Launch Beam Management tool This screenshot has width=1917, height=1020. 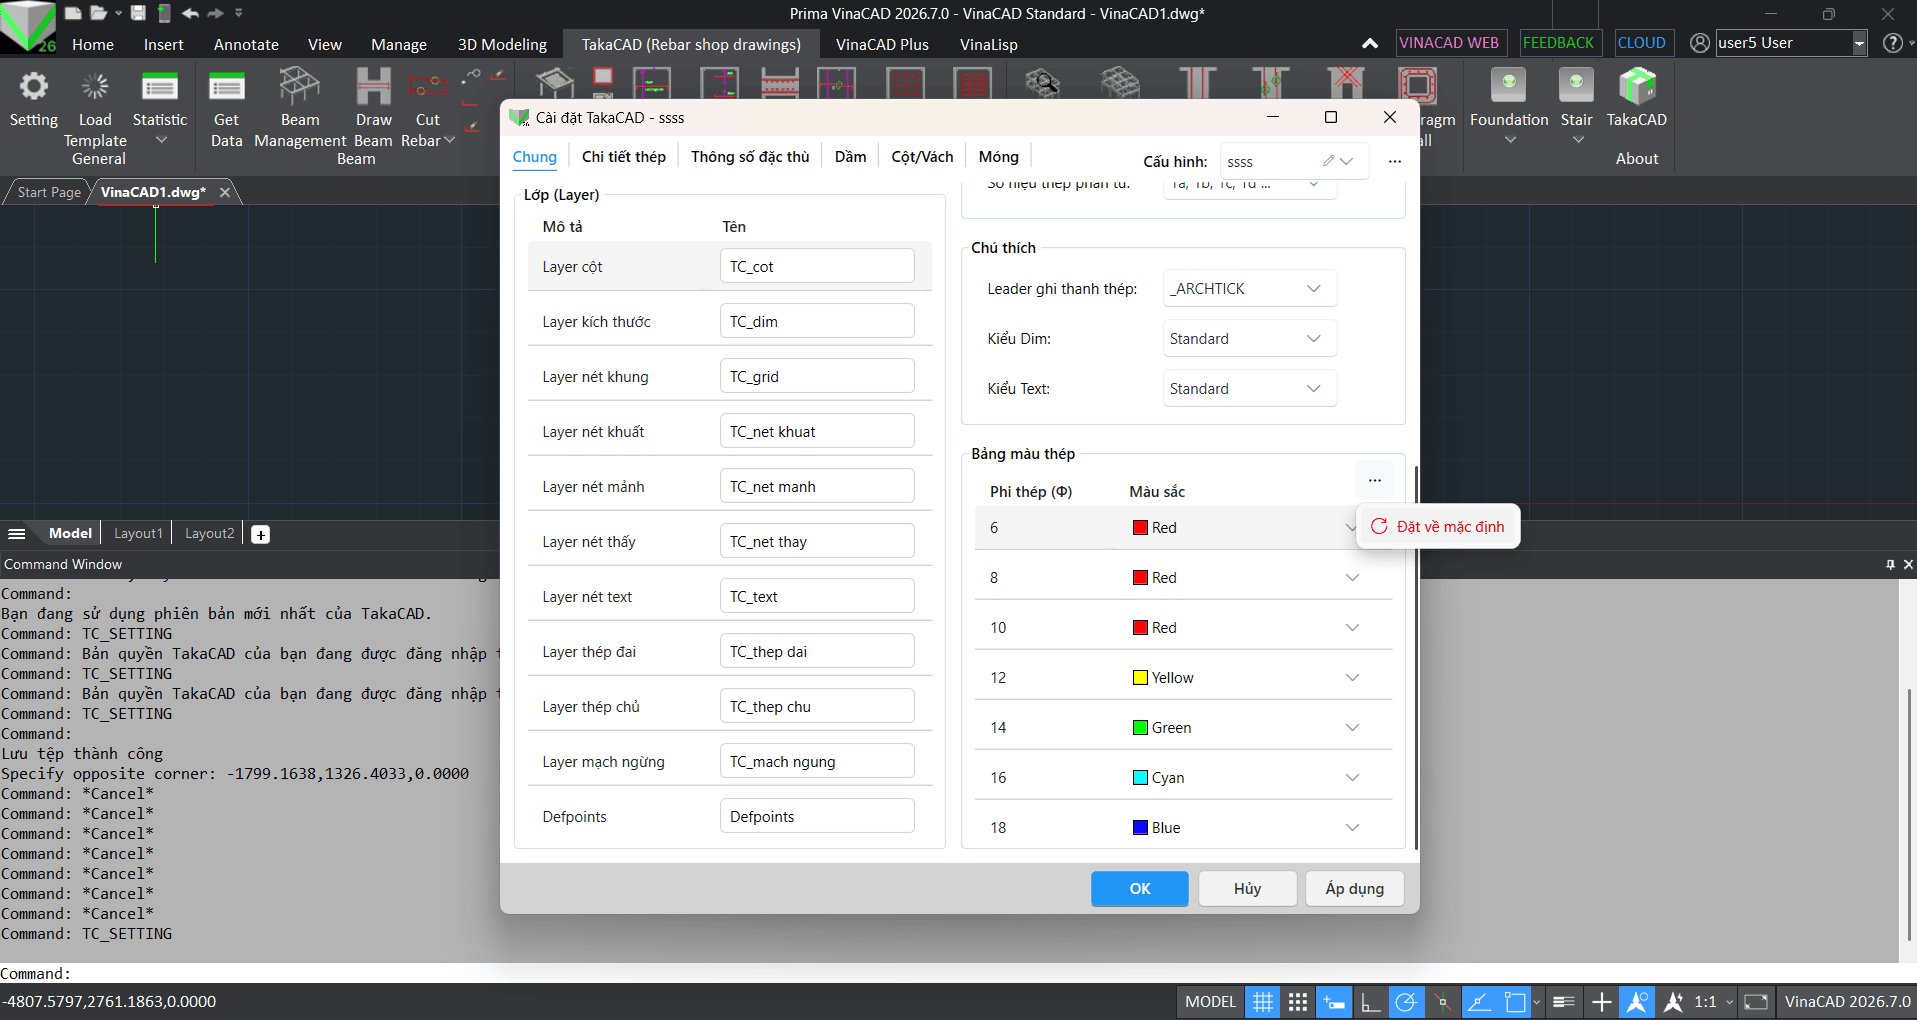tap(300, 86)
